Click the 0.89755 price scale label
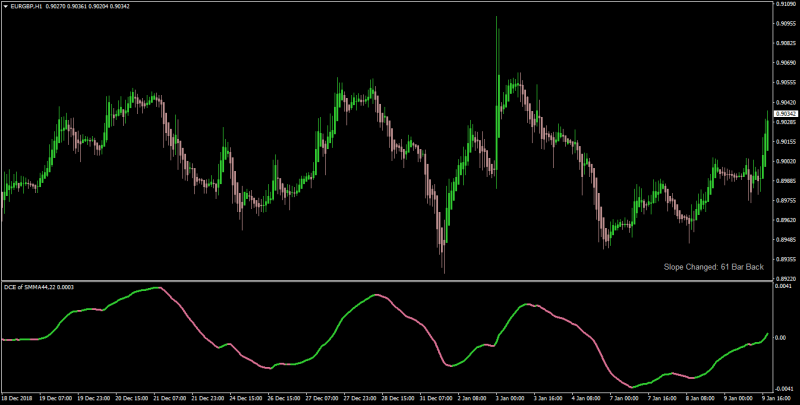Screen dimensions: 800x405 pyautogui.click(x=786, y=200)
